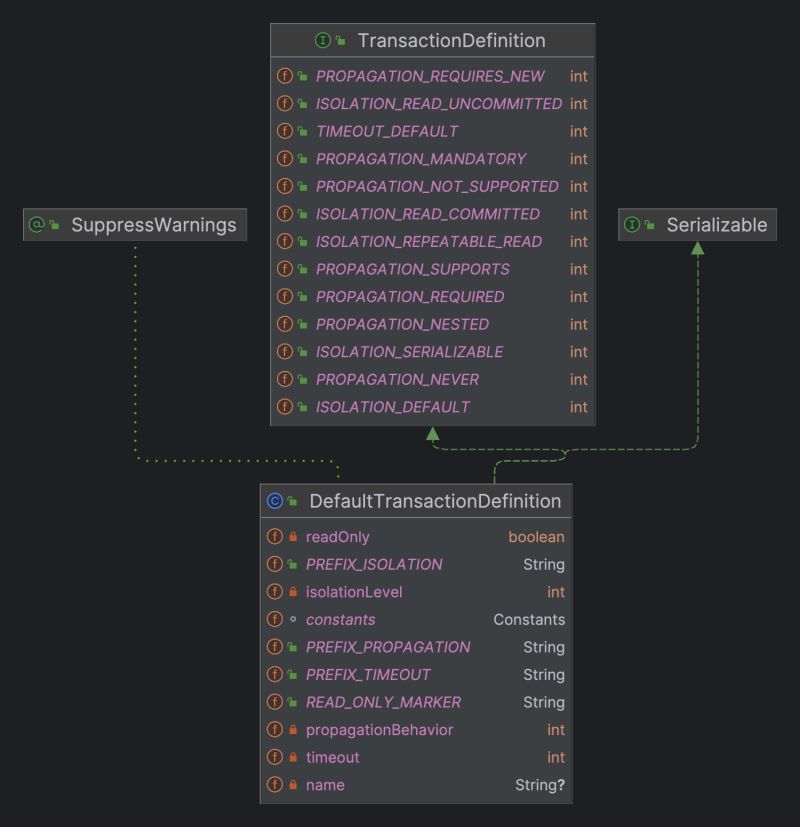Click the interface icon beside Serializable
800x827 pixels.
tap(635, 224)
